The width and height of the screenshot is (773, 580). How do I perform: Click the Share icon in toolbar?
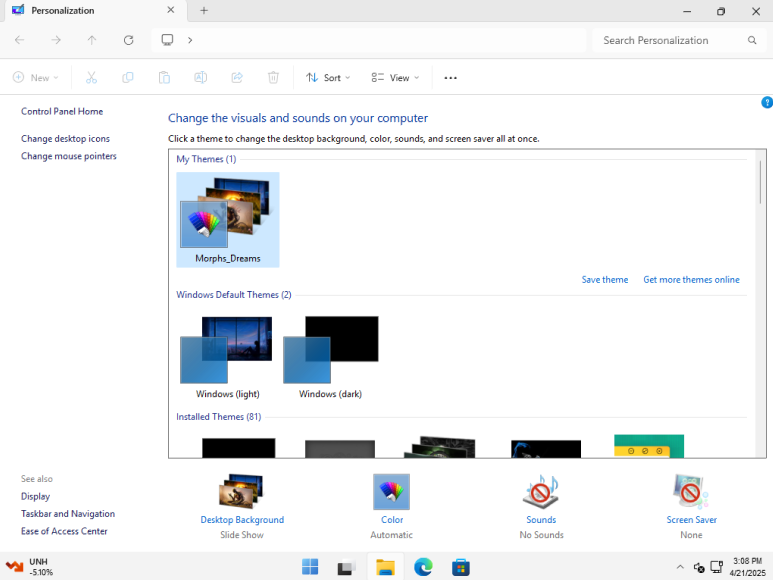(x=237, y=77)
